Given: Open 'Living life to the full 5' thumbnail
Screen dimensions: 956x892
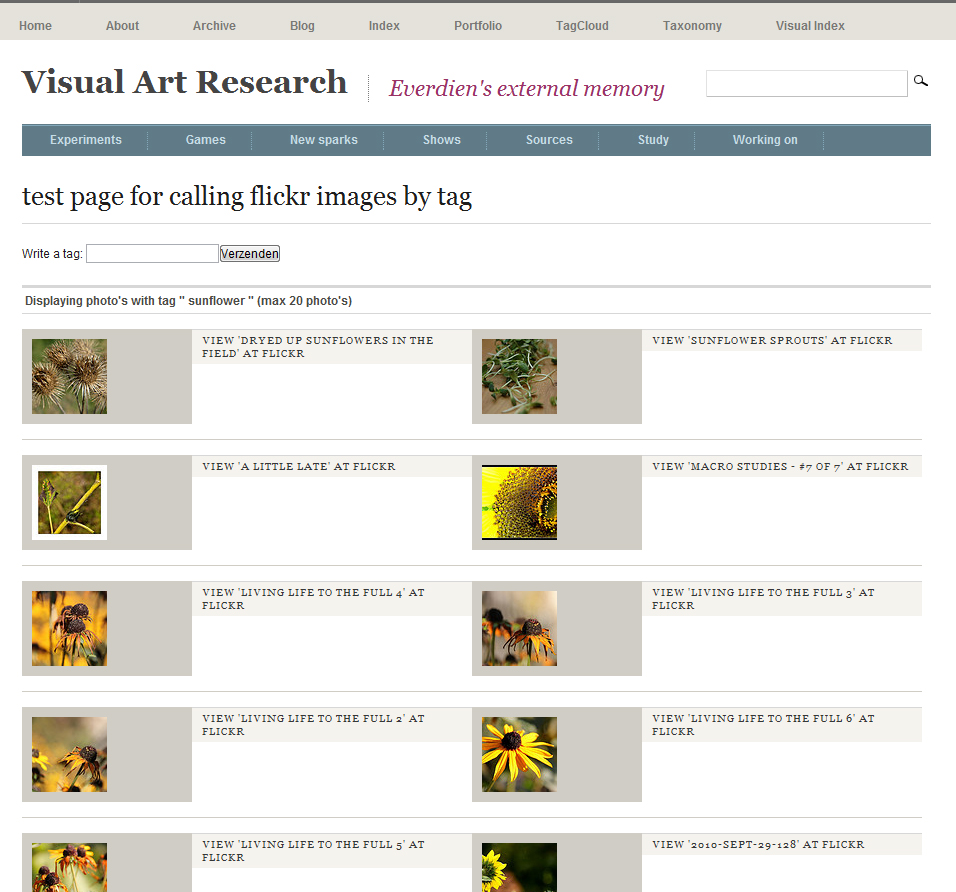Looking at the screenshot, I should pyautogui.click(x=70, y=867).
